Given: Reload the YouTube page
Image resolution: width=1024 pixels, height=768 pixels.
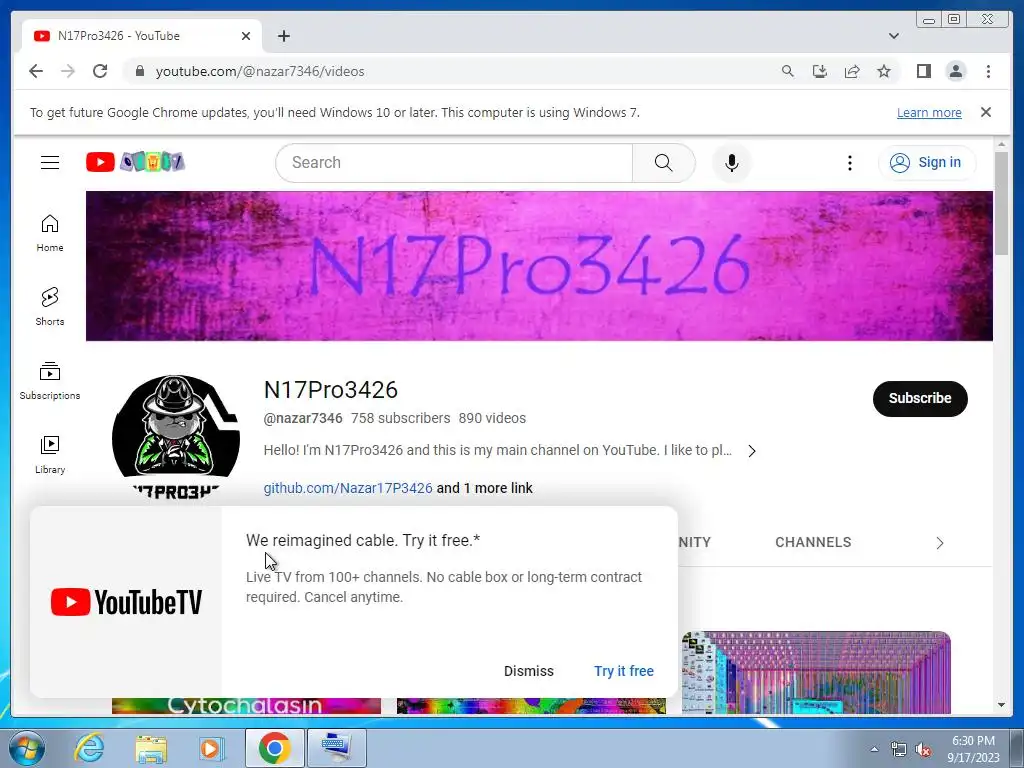Looking at the screenshot, I should [x=100, y=71].
